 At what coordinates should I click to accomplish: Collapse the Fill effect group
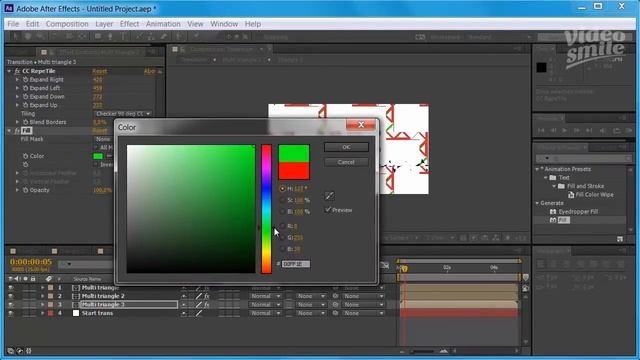[x=9, y=131]
